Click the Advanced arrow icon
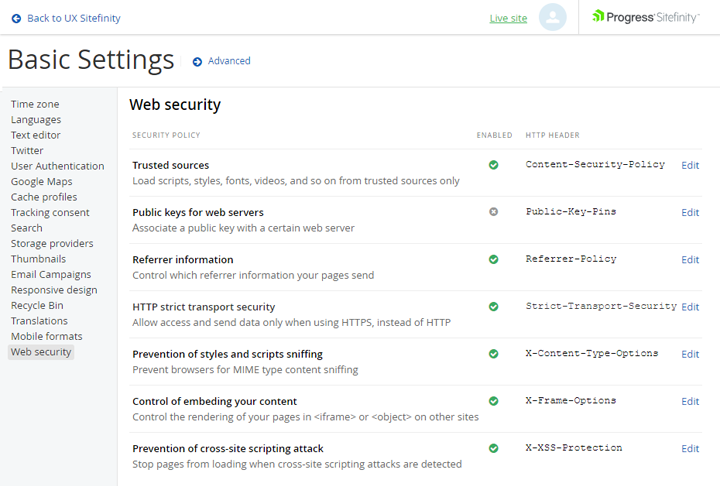 (x=197, y=62)
